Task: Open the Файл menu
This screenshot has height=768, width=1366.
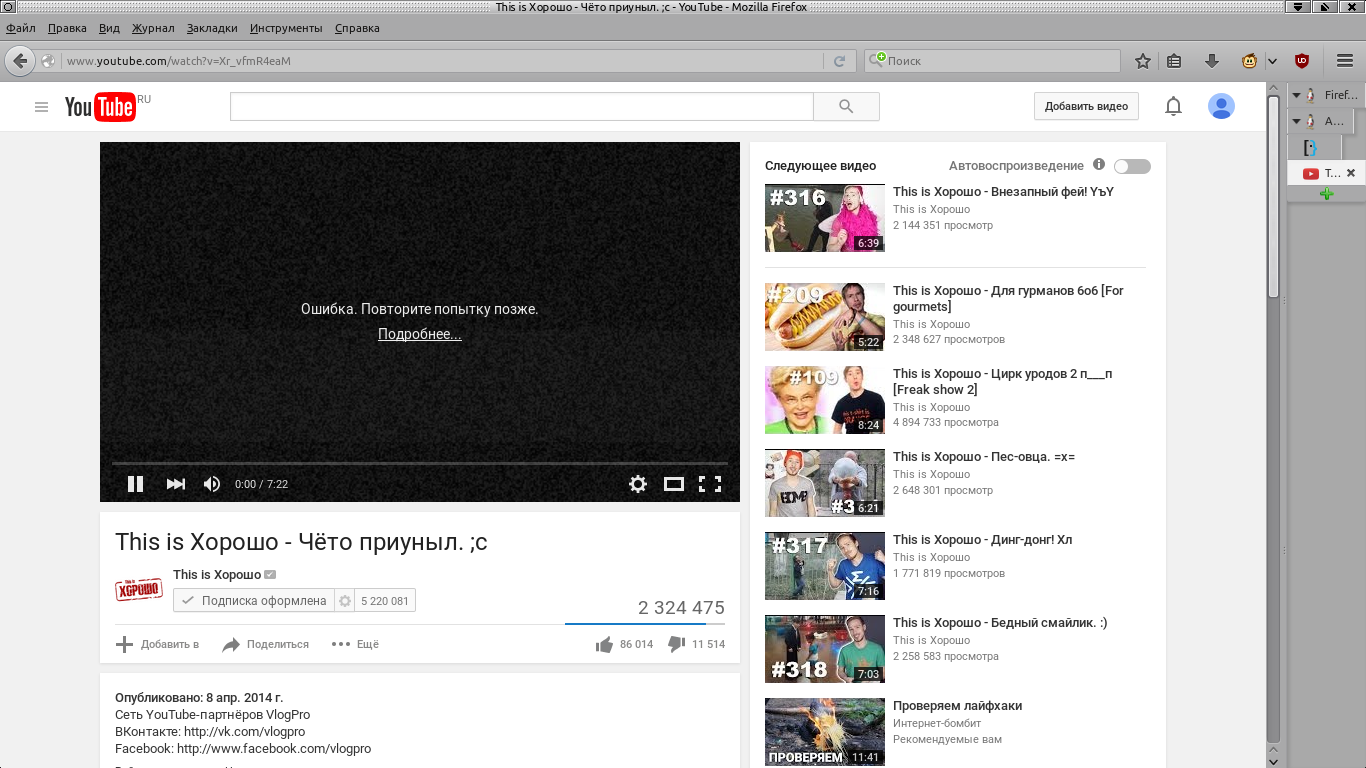Action: click(21, 28)
